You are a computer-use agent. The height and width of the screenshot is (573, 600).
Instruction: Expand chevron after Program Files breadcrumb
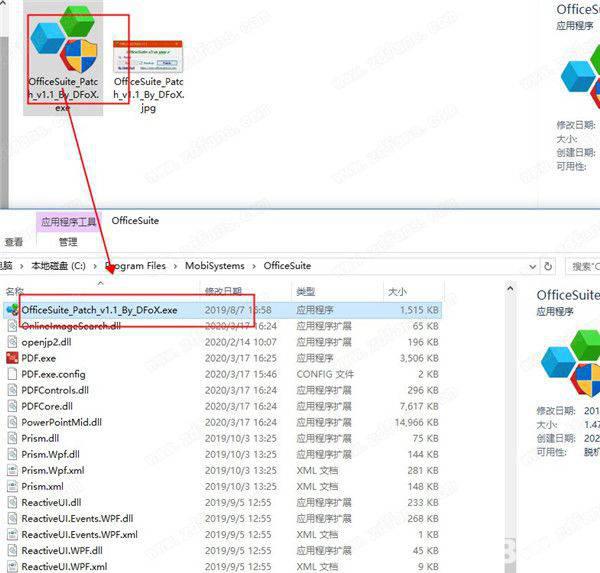175,266
